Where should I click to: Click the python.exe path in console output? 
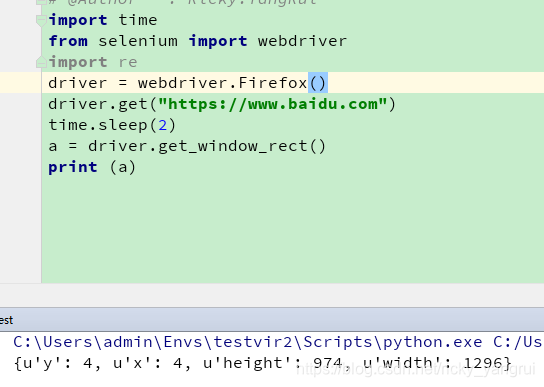pyautogui.click(x=248, y=342)
